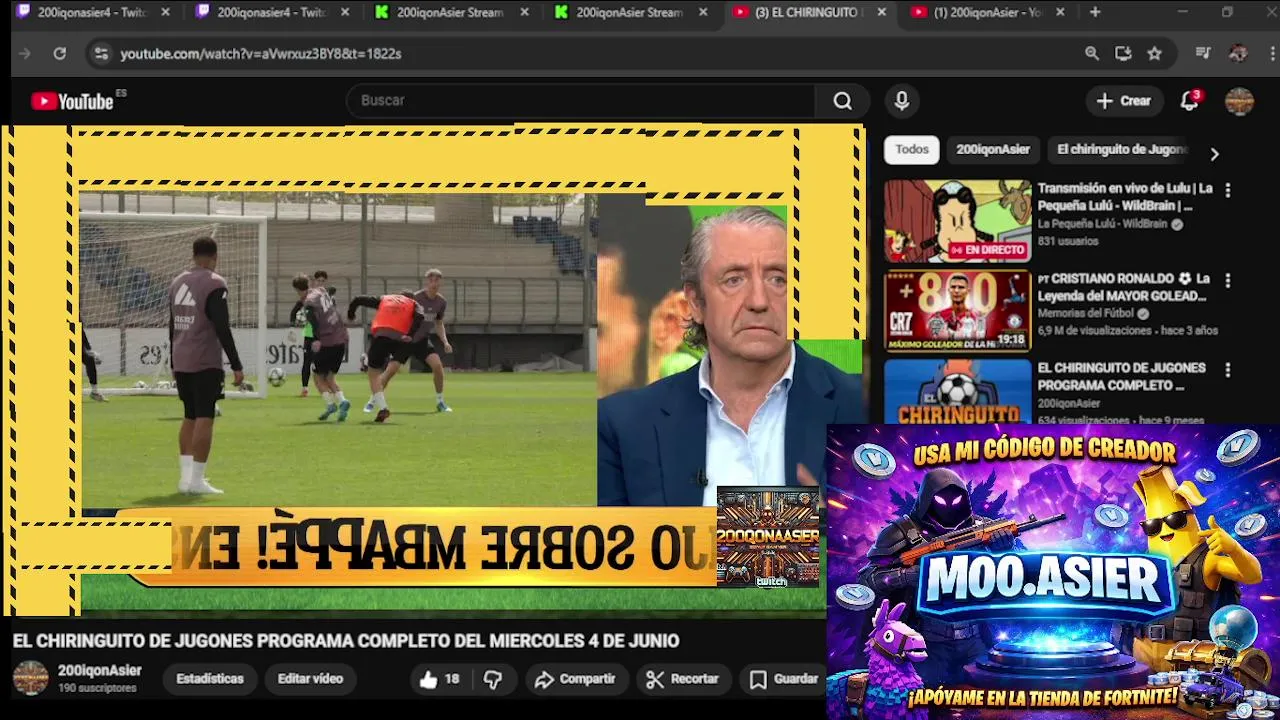Open YouTube account avatar menu
This screenshot has height=720, width=1280.
click(x=1239, y=101)
